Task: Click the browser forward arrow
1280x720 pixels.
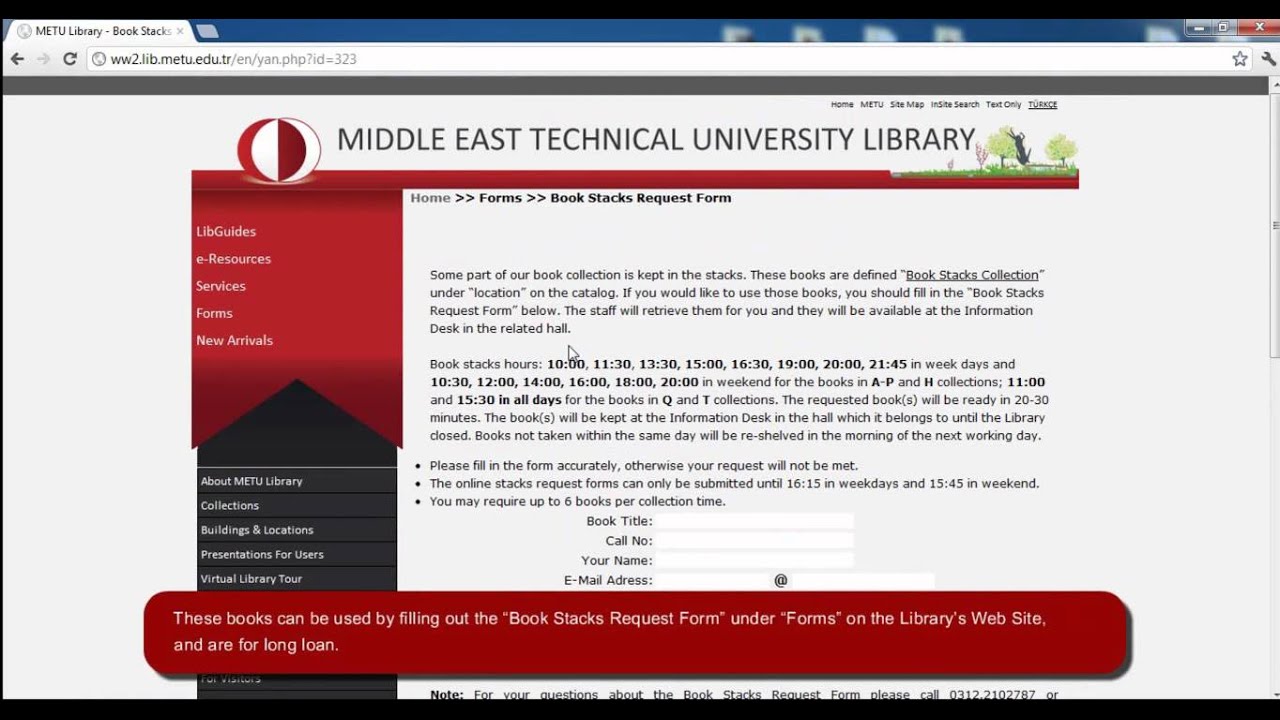Action: pyautogui.click(x=43, y=59)
